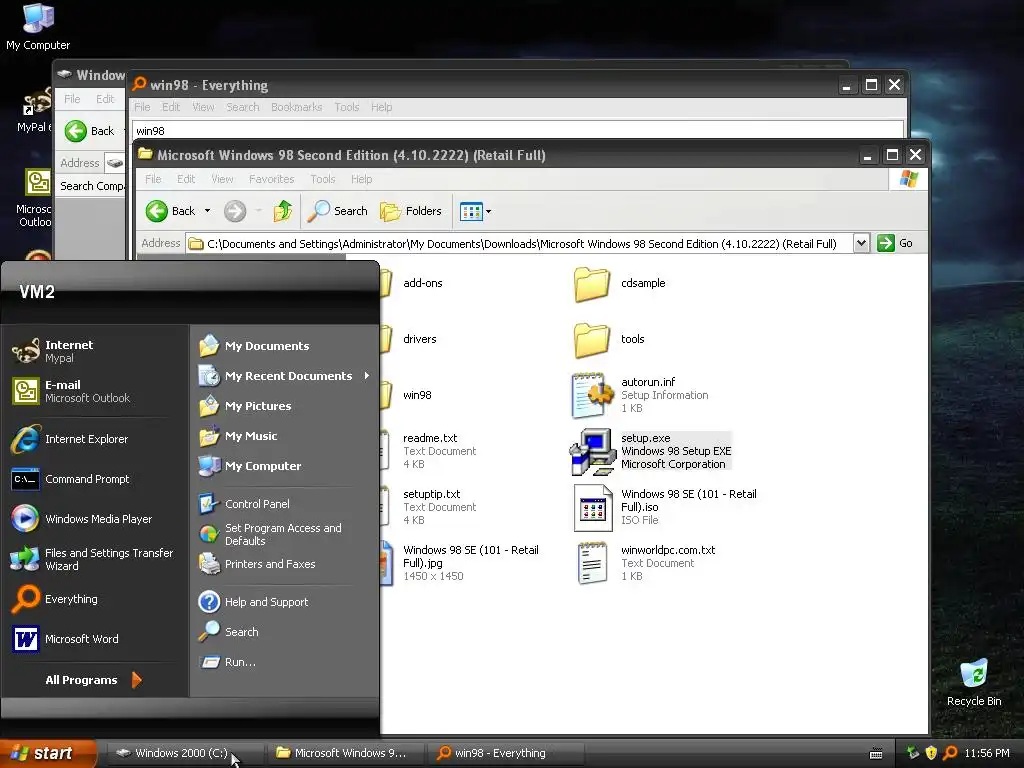Open Favorites menu in Explorer window
1024x768 pixels.
click(x=272, y=179)
